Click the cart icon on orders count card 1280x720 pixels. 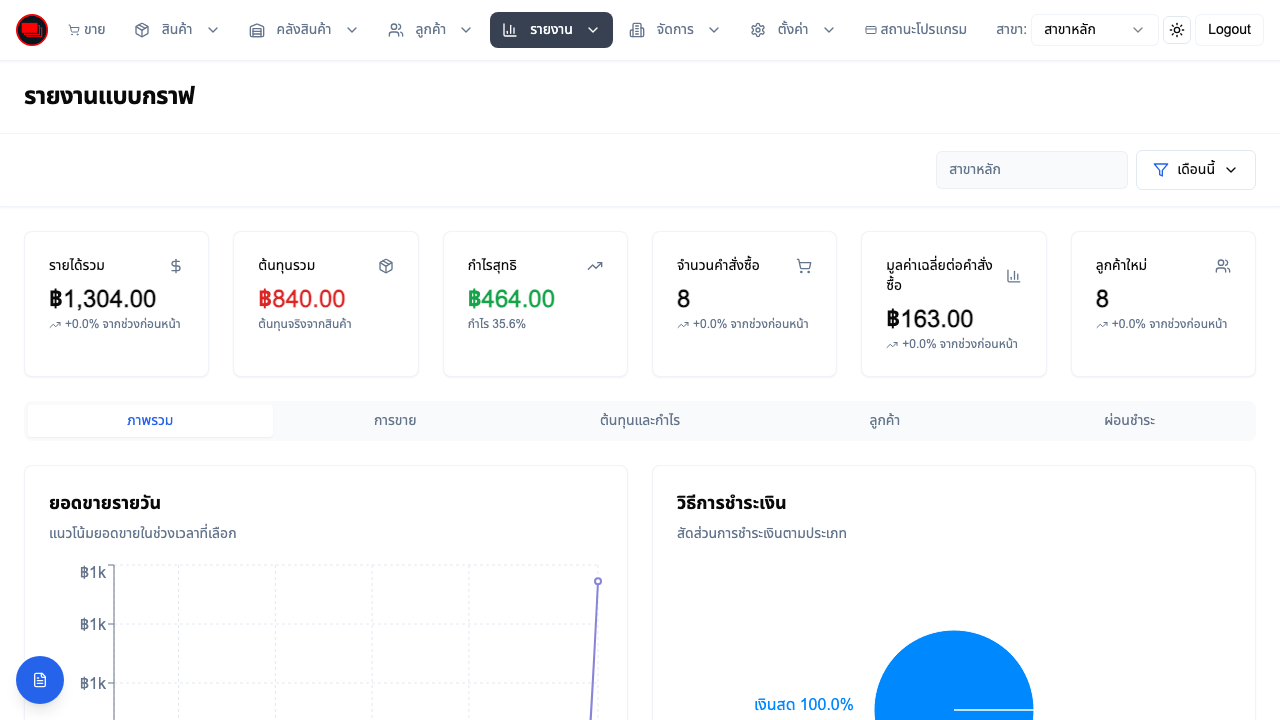tap(804, 266)
